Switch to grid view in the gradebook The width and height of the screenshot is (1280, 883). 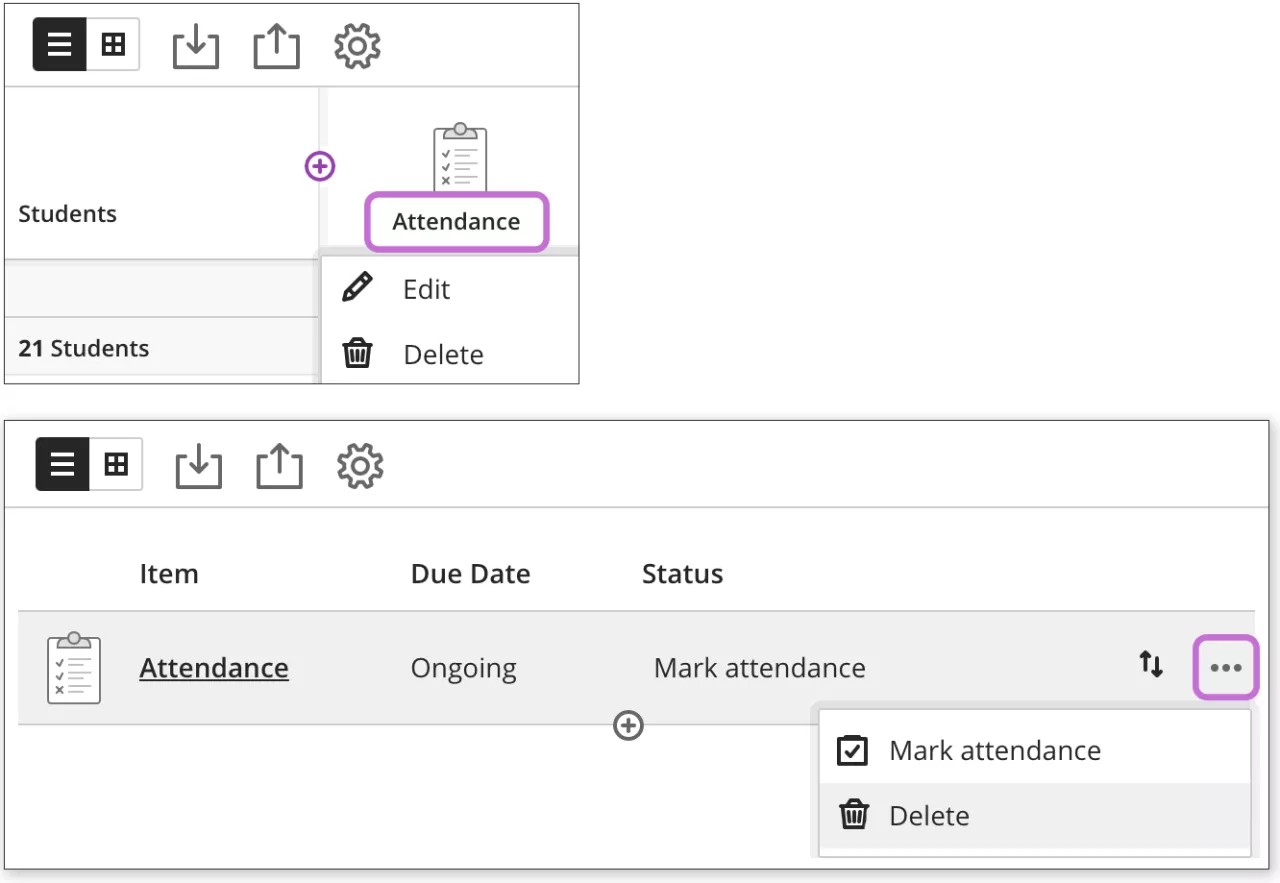point(112,45)
